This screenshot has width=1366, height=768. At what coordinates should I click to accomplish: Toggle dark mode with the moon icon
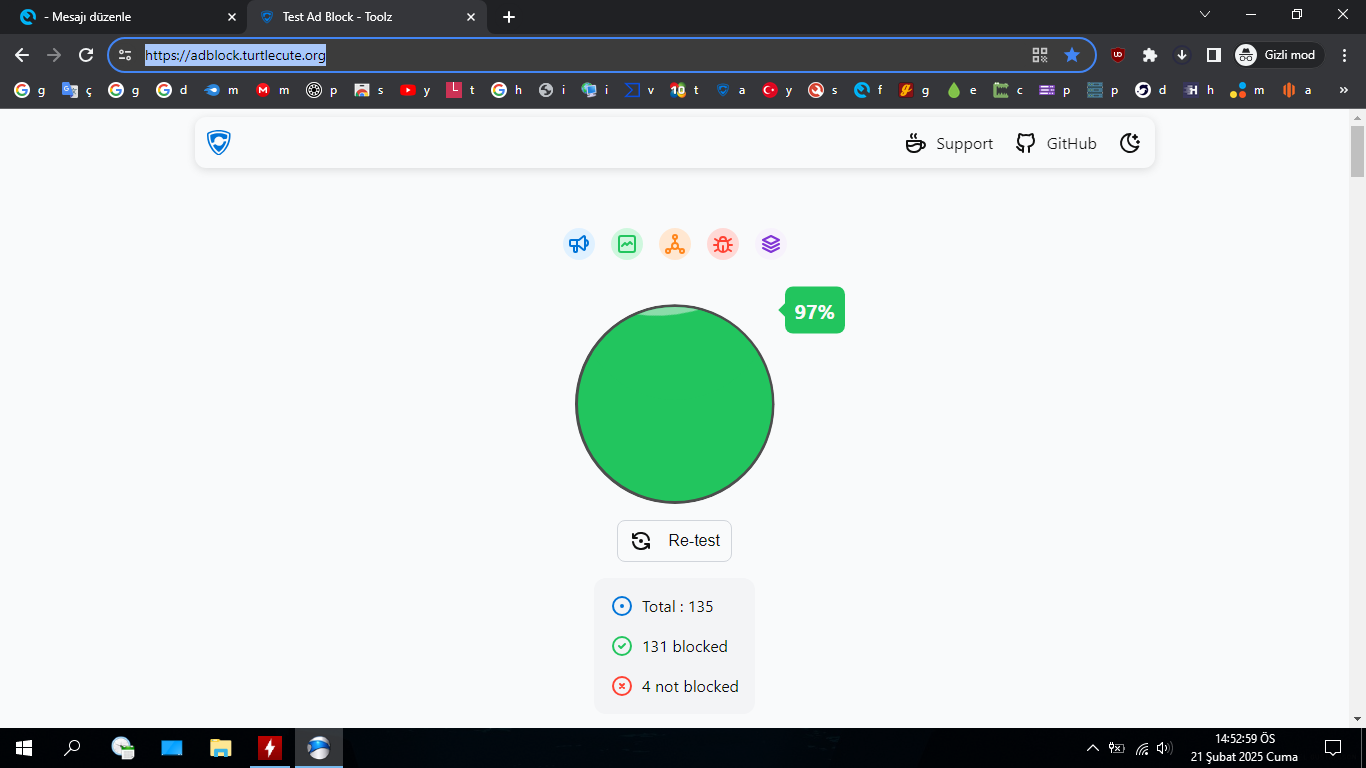click(x=1130, y=143)
